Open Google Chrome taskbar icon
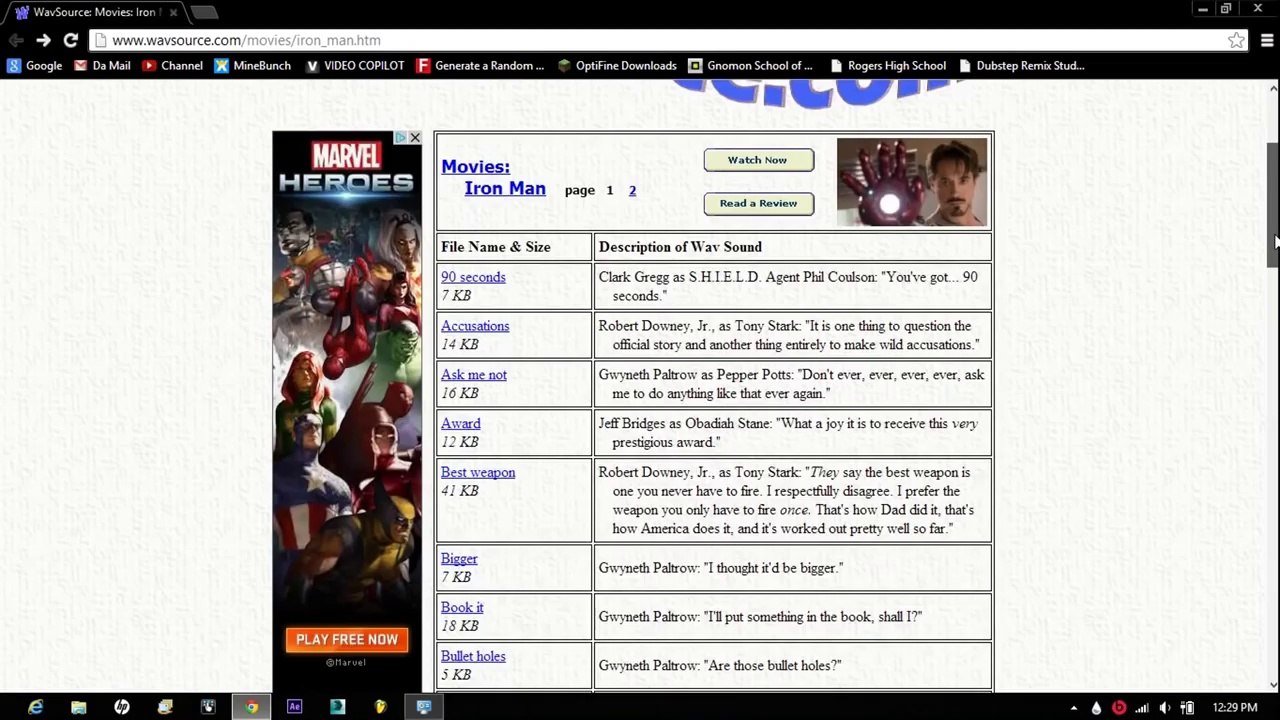Viewport: 1280px width, 720px height. [x=251, y=707]
